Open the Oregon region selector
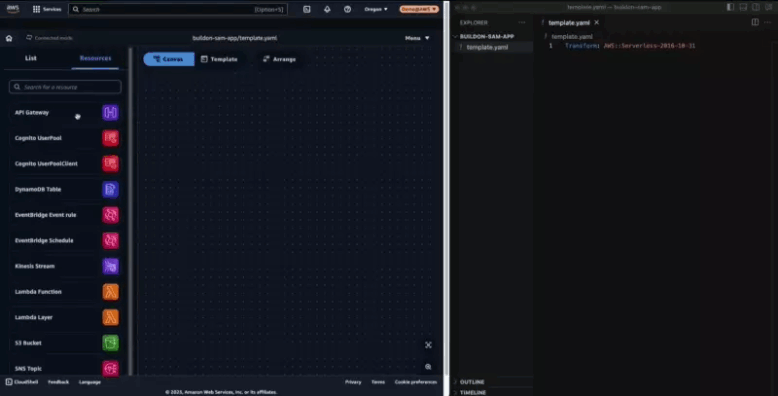 point(376,9)
